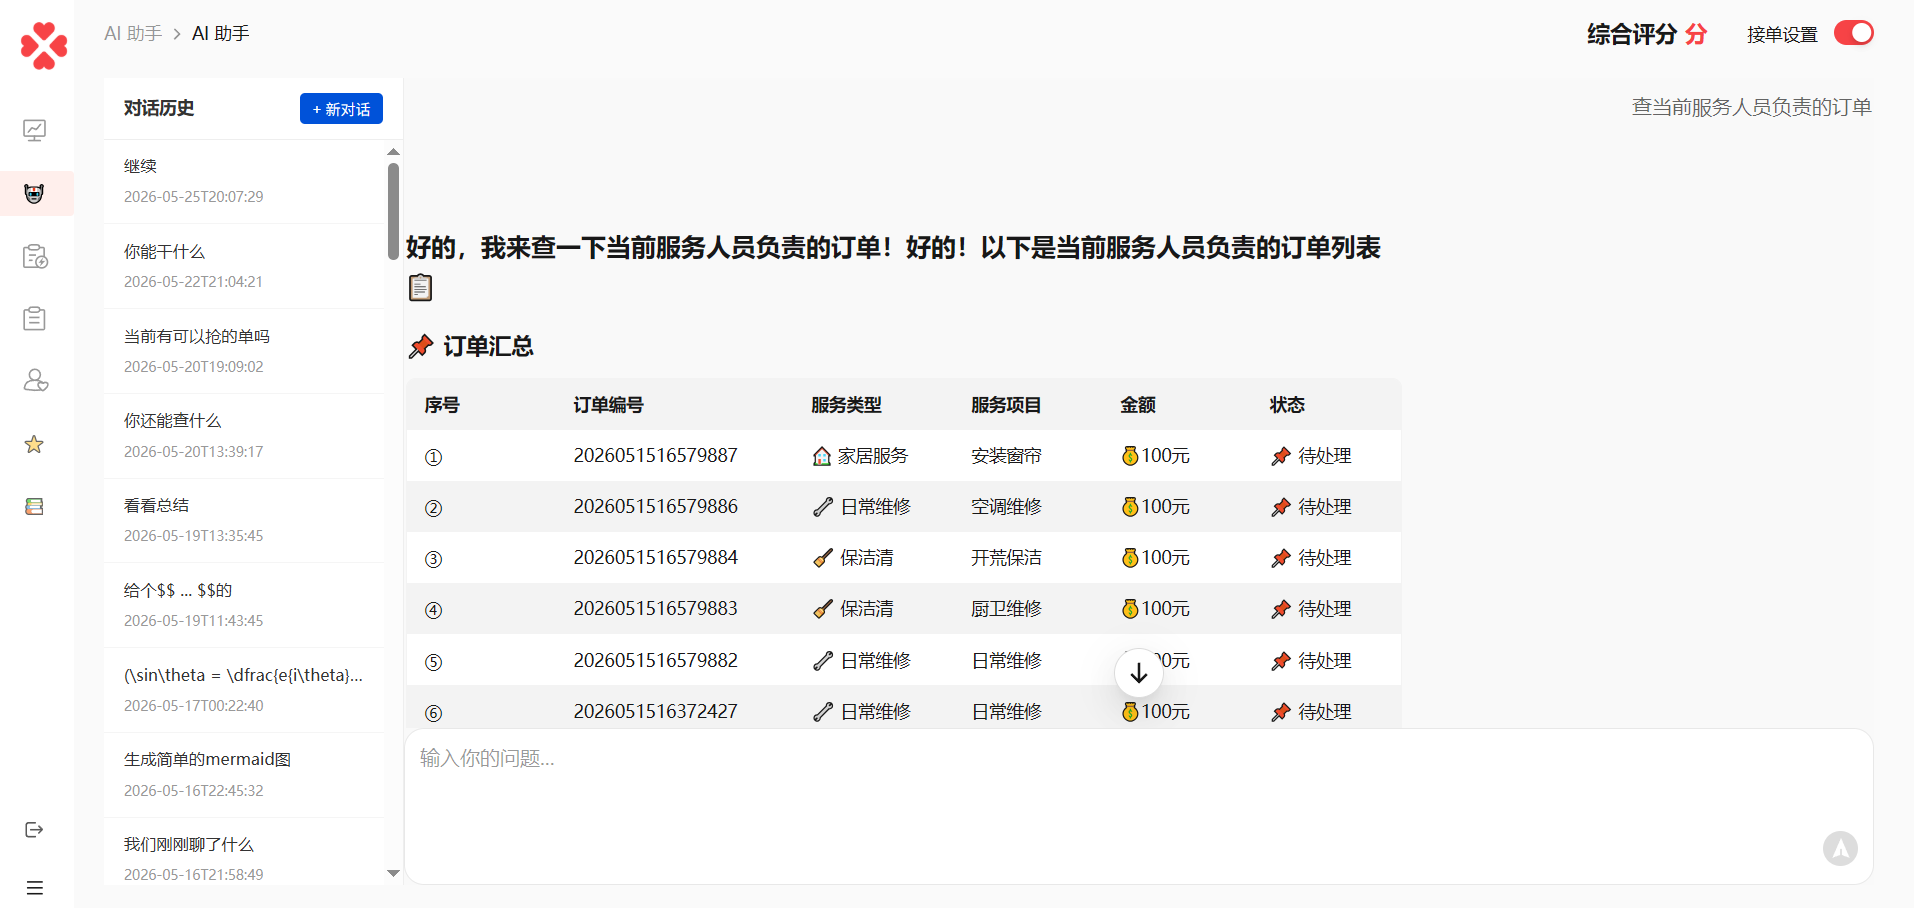Screen dimensions: 1914x908
Task: Open the 继续 conversation
Action: (x=244, y=181)
